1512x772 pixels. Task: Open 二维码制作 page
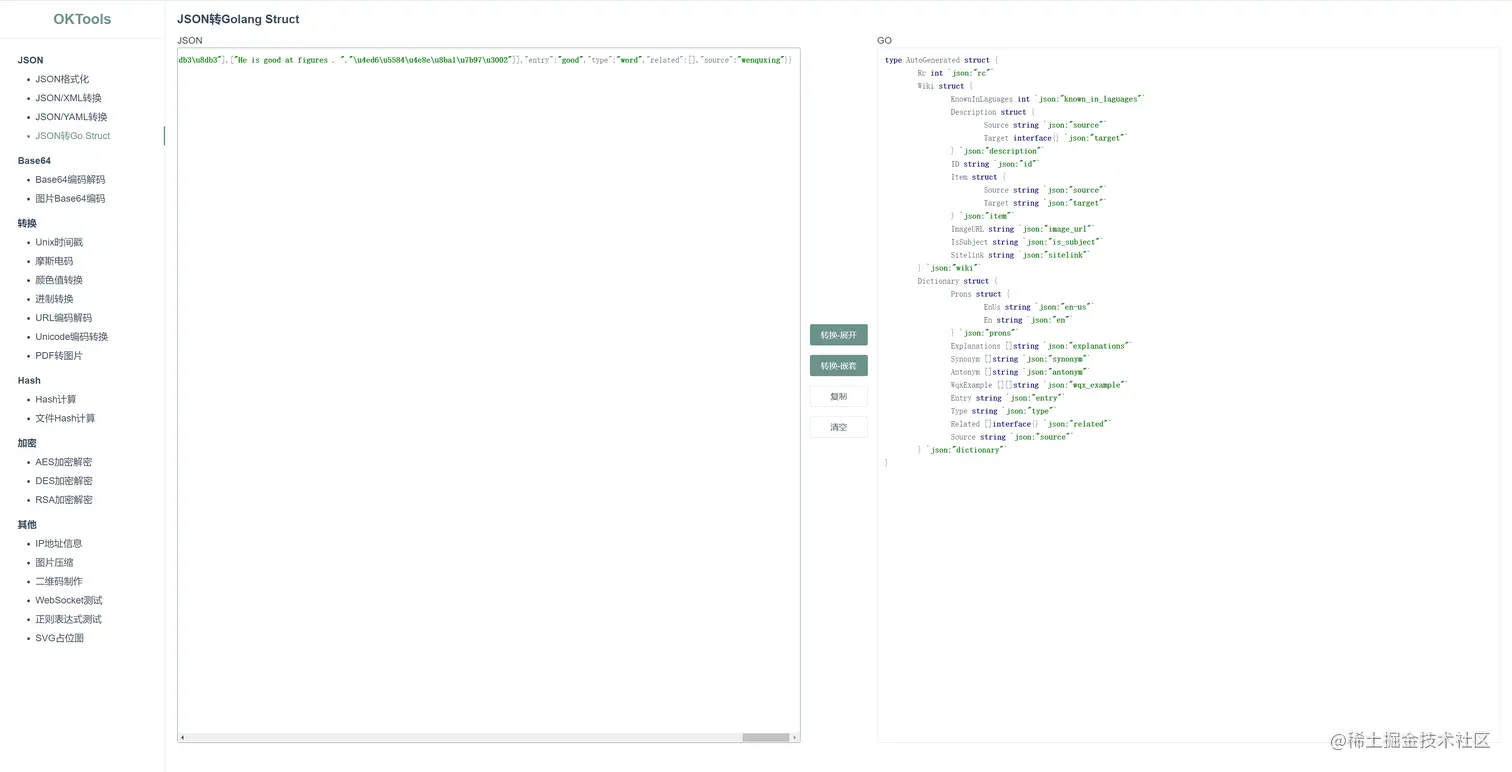59,582
